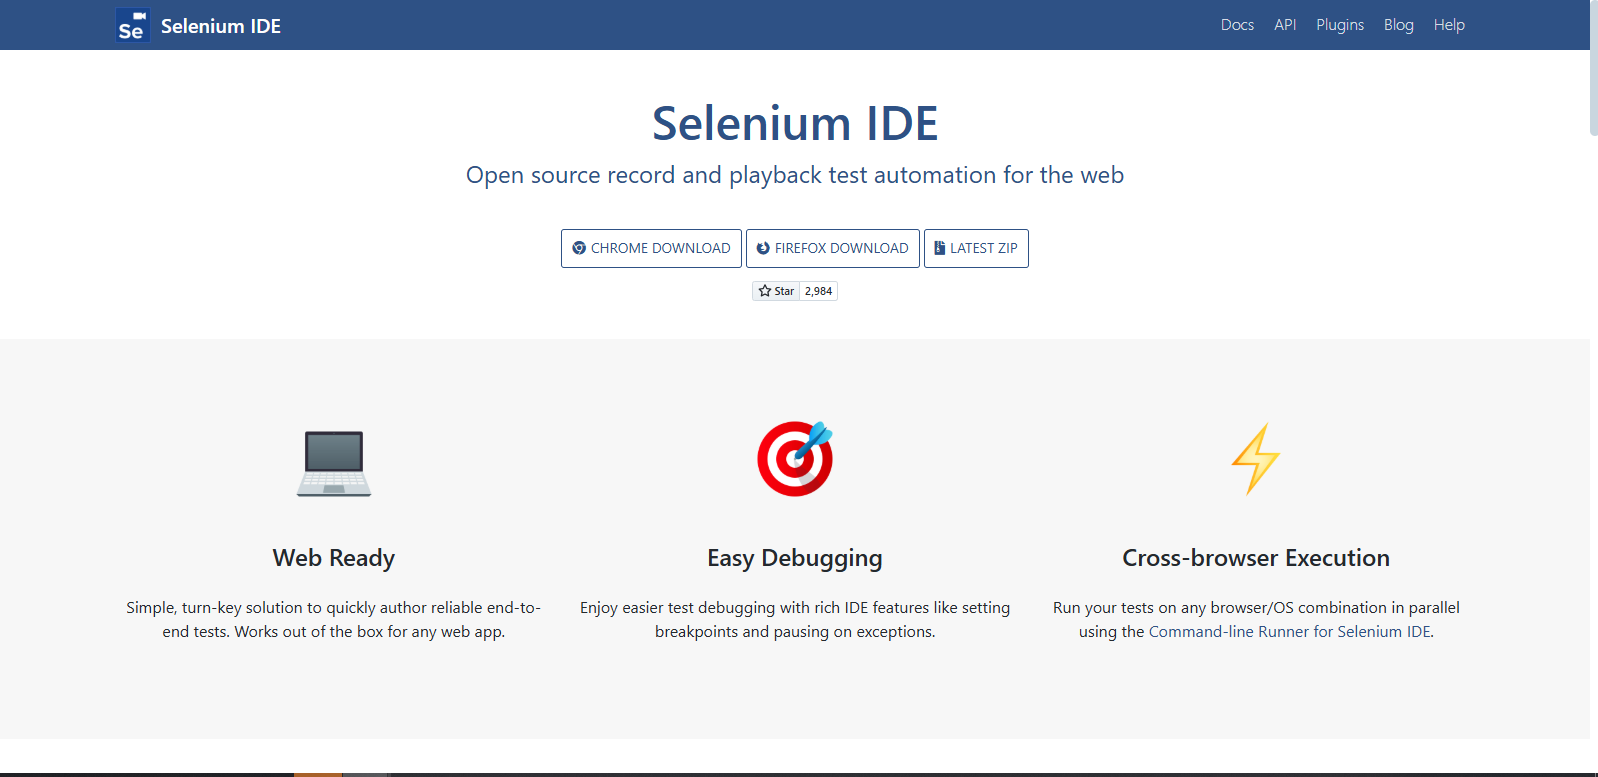Click the Firefox Download button
Screen dimensions: 1598x777
coord(833,248)
